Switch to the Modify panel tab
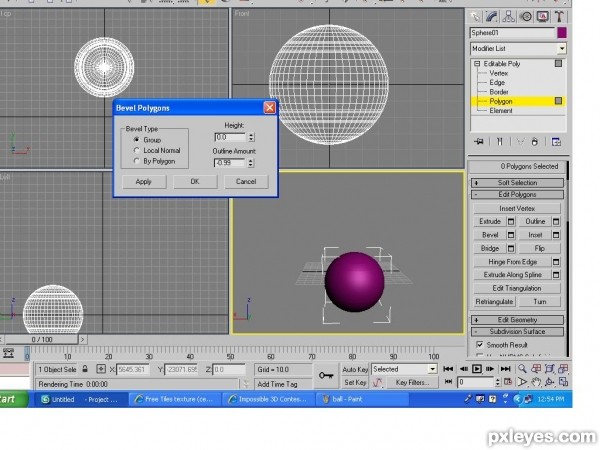This screenshot has height=450, width=600. [x=492, y=16]
